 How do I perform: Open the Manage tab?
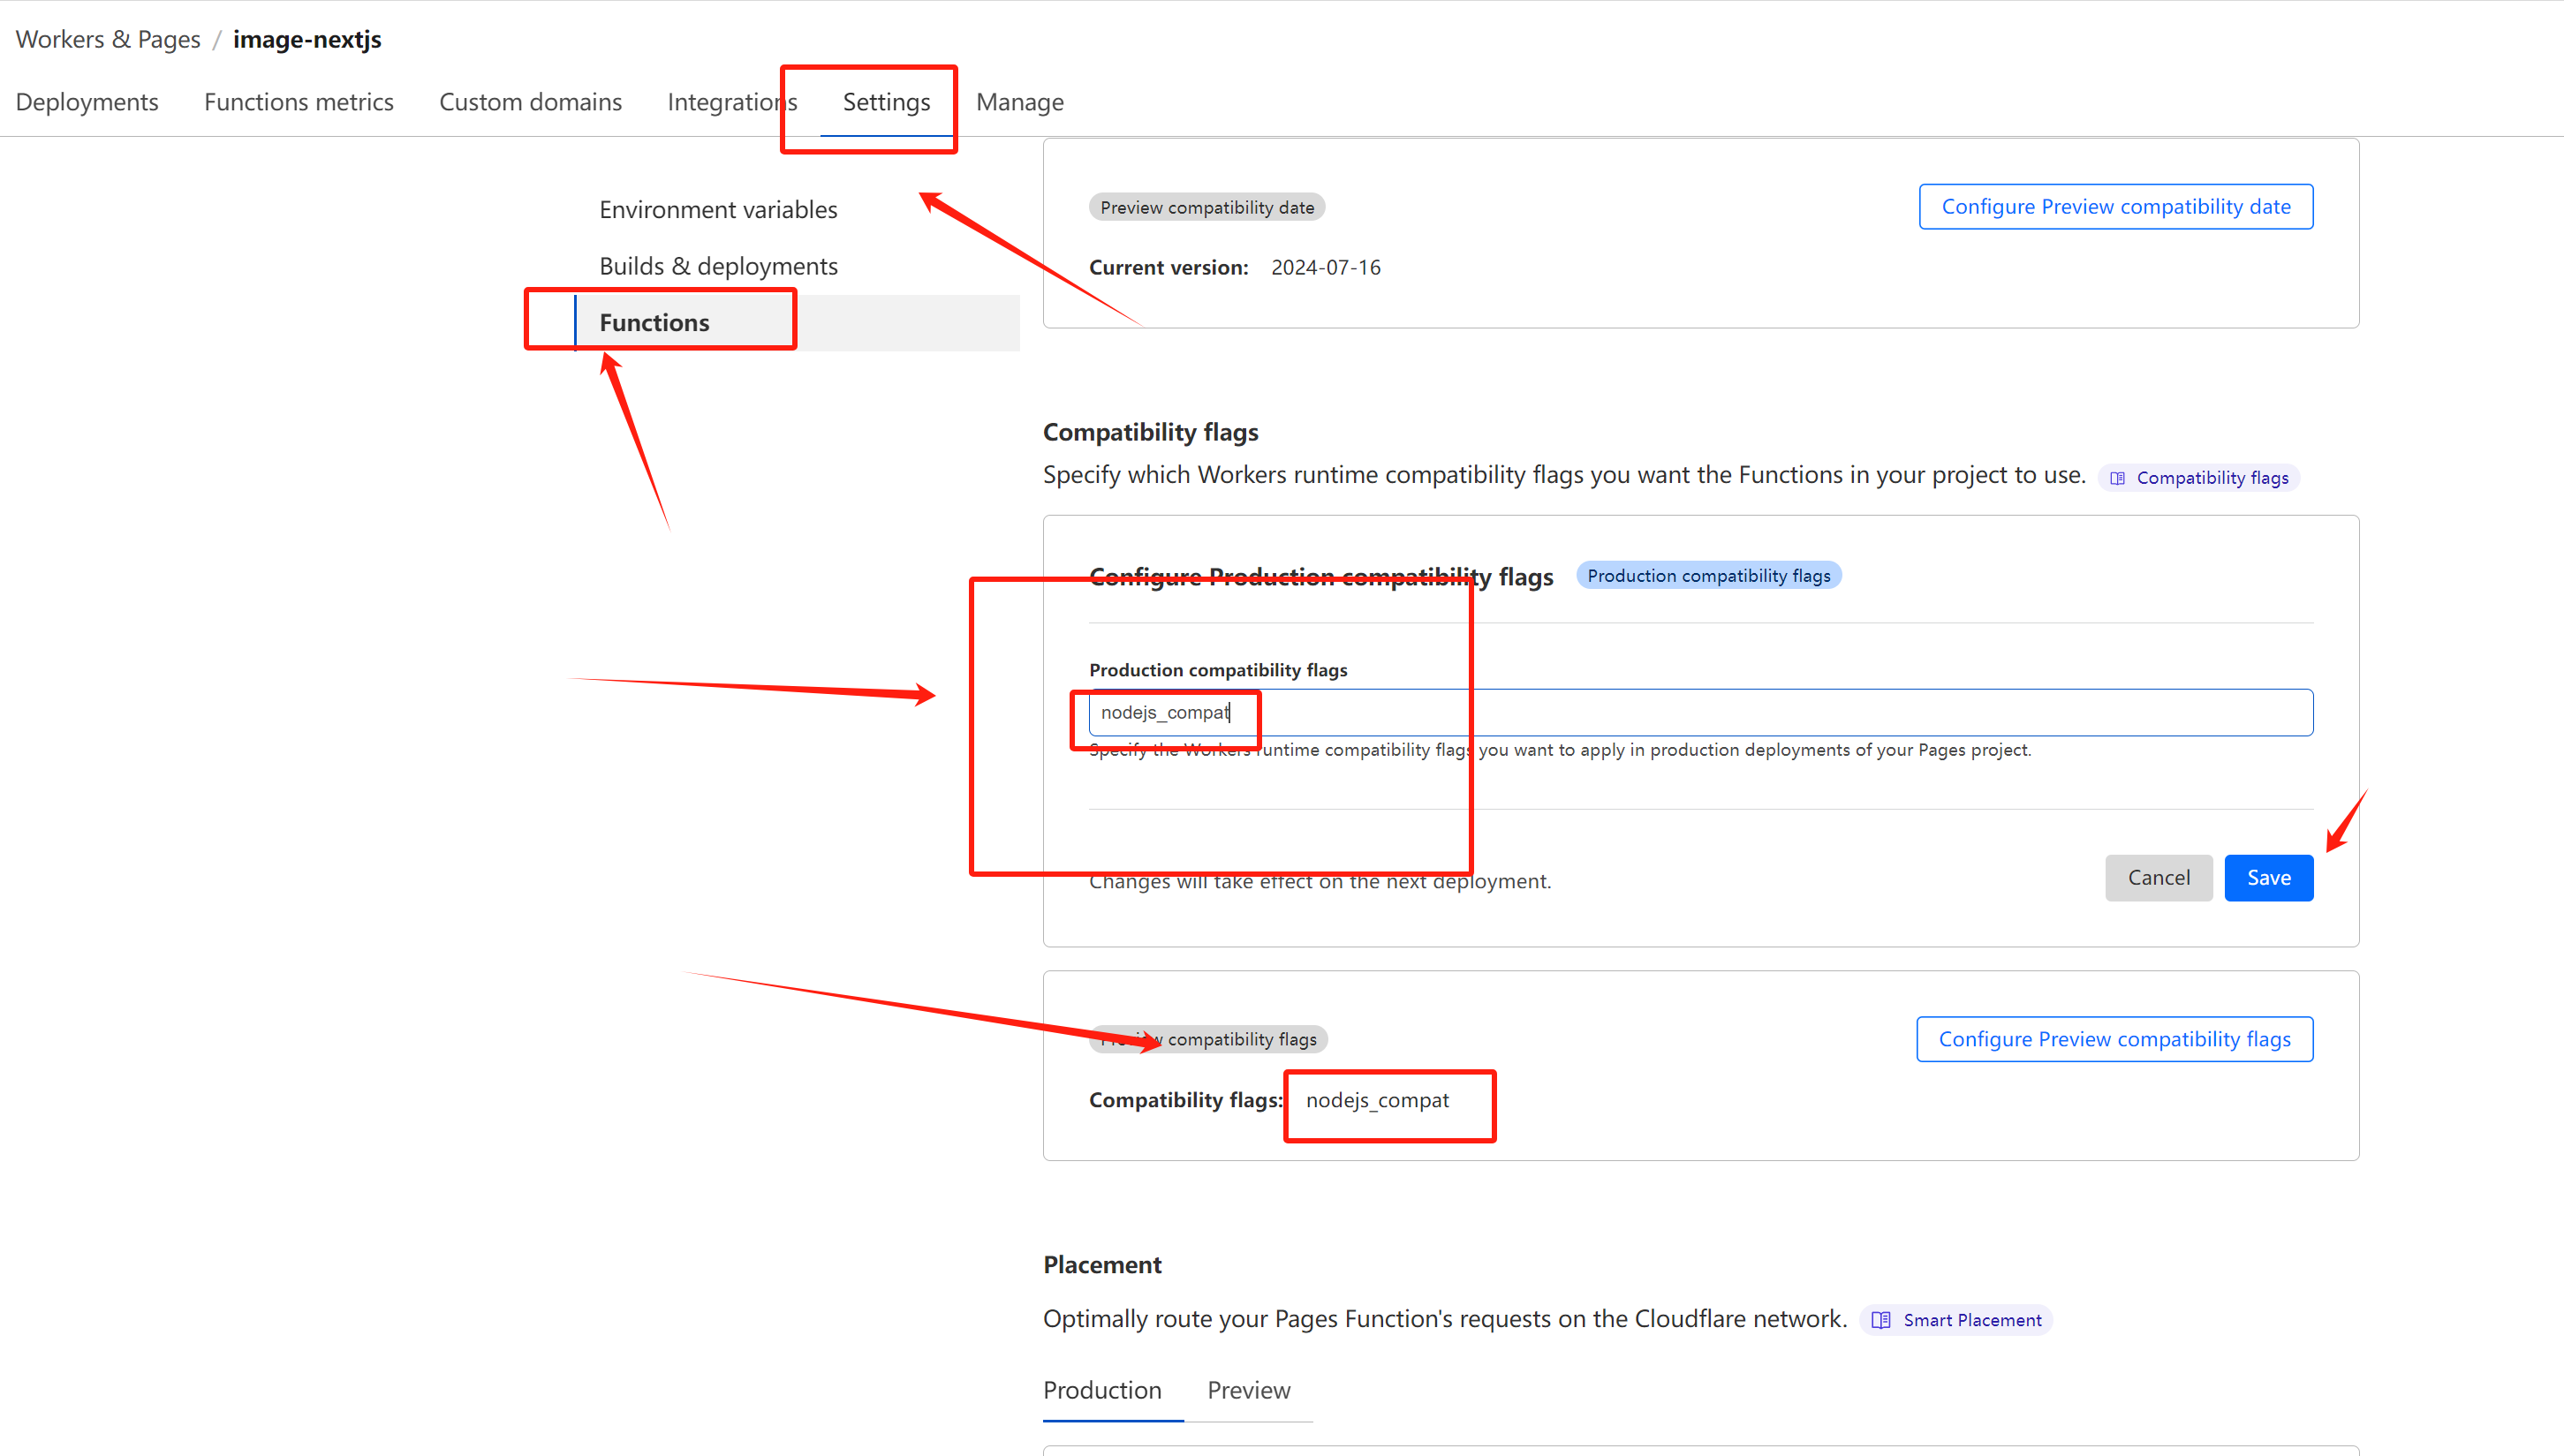(1019, 102)
